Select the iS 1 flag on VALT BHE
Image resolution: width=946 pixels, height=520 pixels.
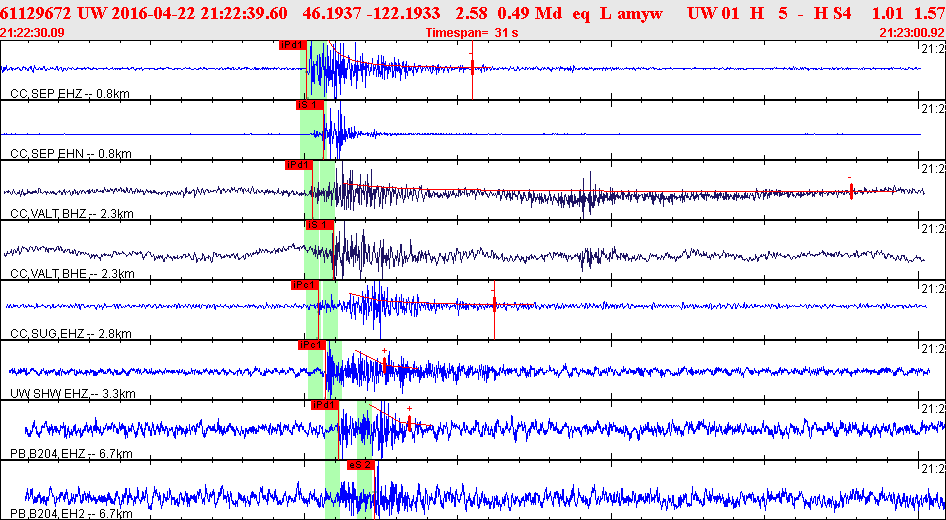(x=320, y=225)
